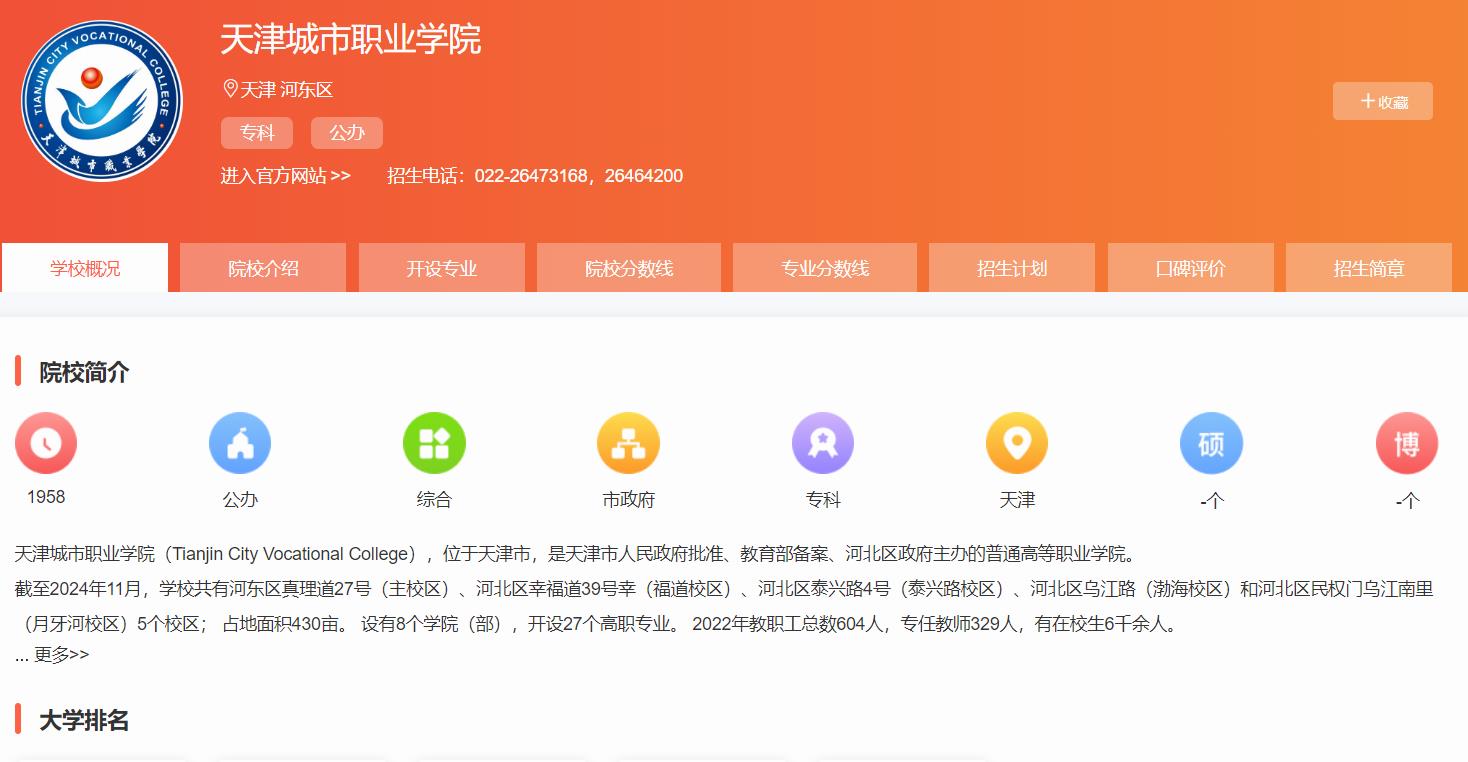The image size is (1468, 762).
Task: Click the red clock icon for 1958
Action: coord(46,443)
